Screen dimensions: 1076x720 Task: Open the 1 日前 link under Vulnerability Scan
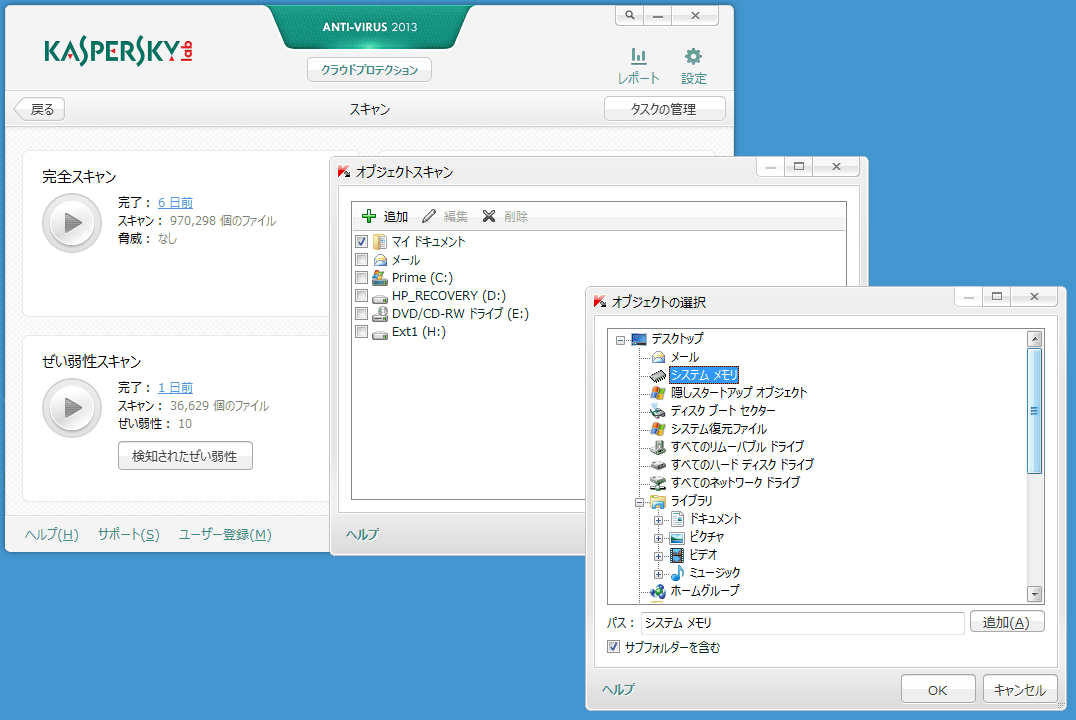pos(175,388)
